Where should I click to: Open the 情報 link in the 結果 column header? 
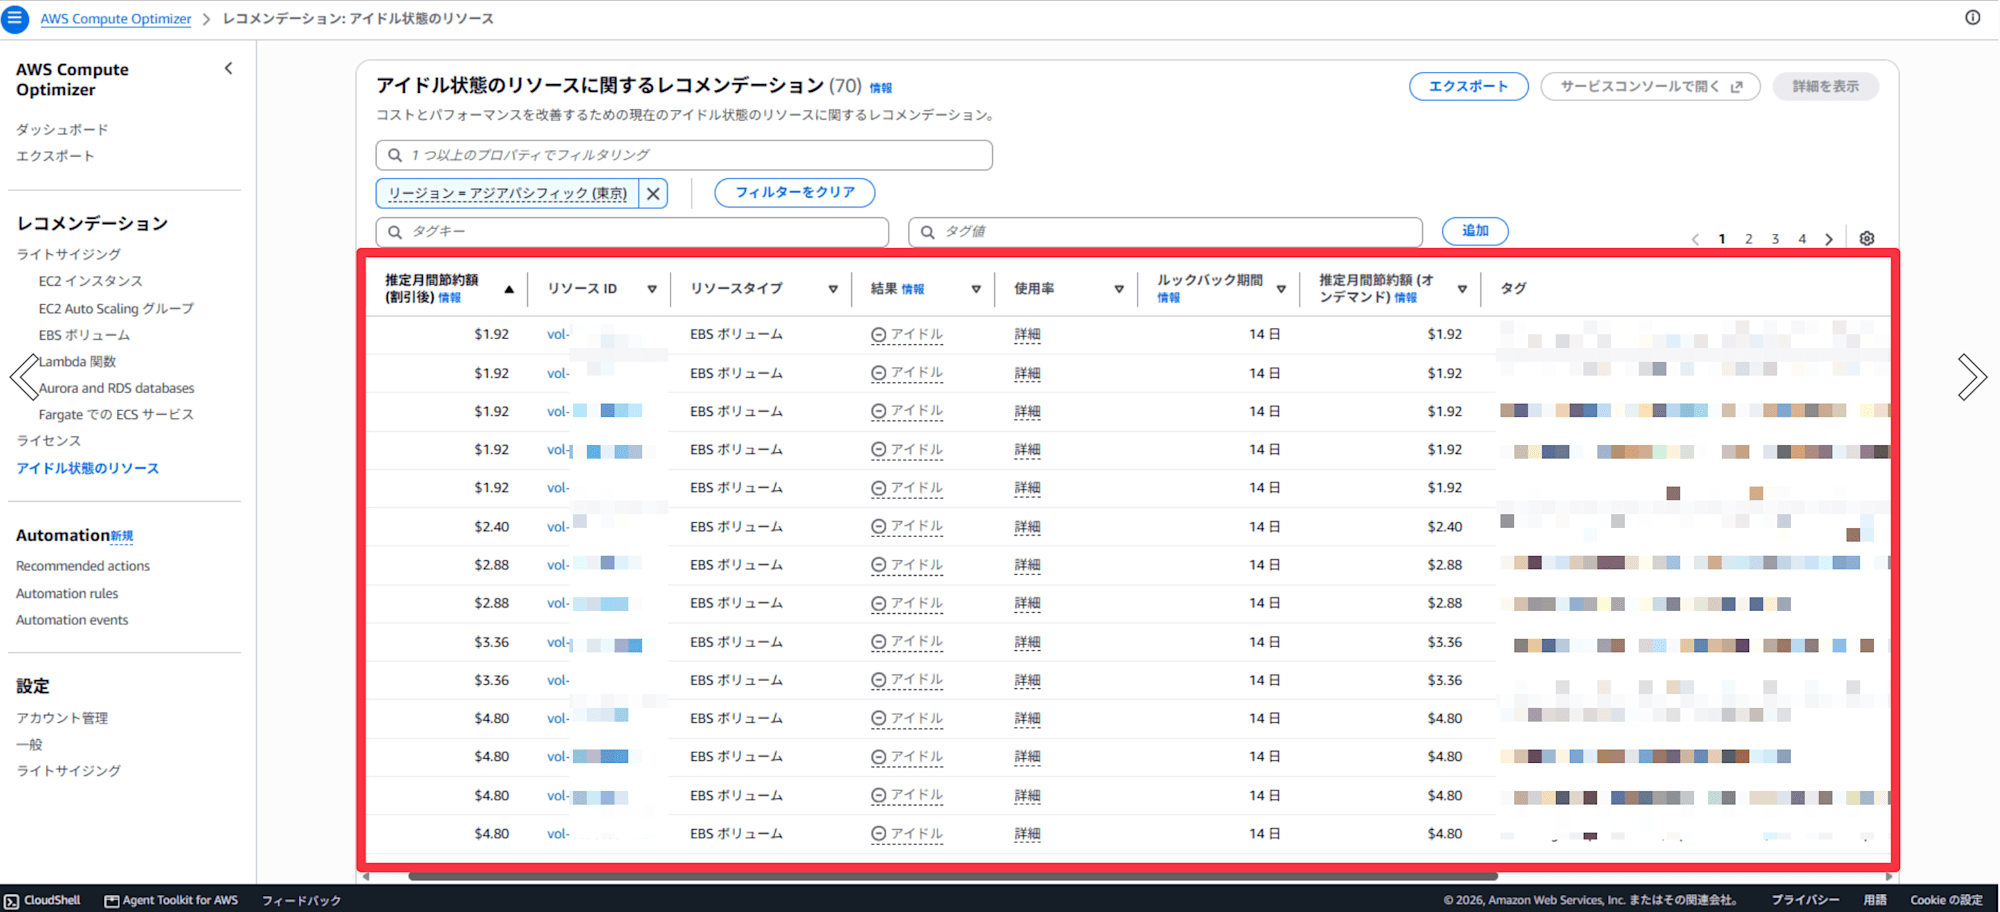point(913,290)
